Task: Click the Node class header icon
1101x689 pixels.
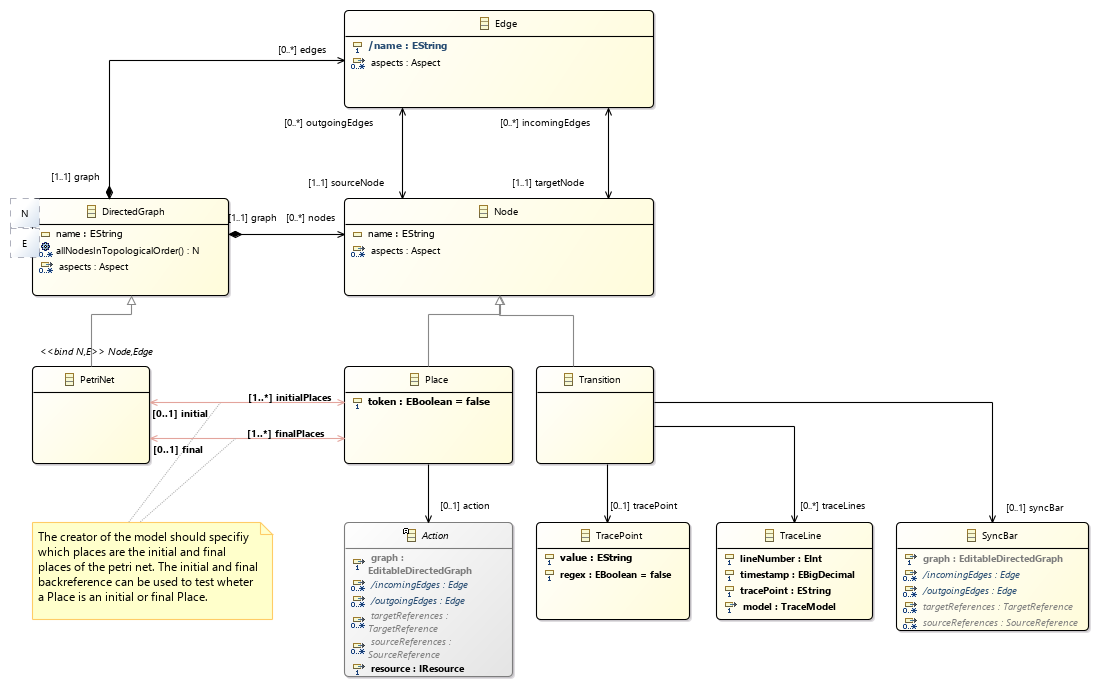Action: (483, 212)
